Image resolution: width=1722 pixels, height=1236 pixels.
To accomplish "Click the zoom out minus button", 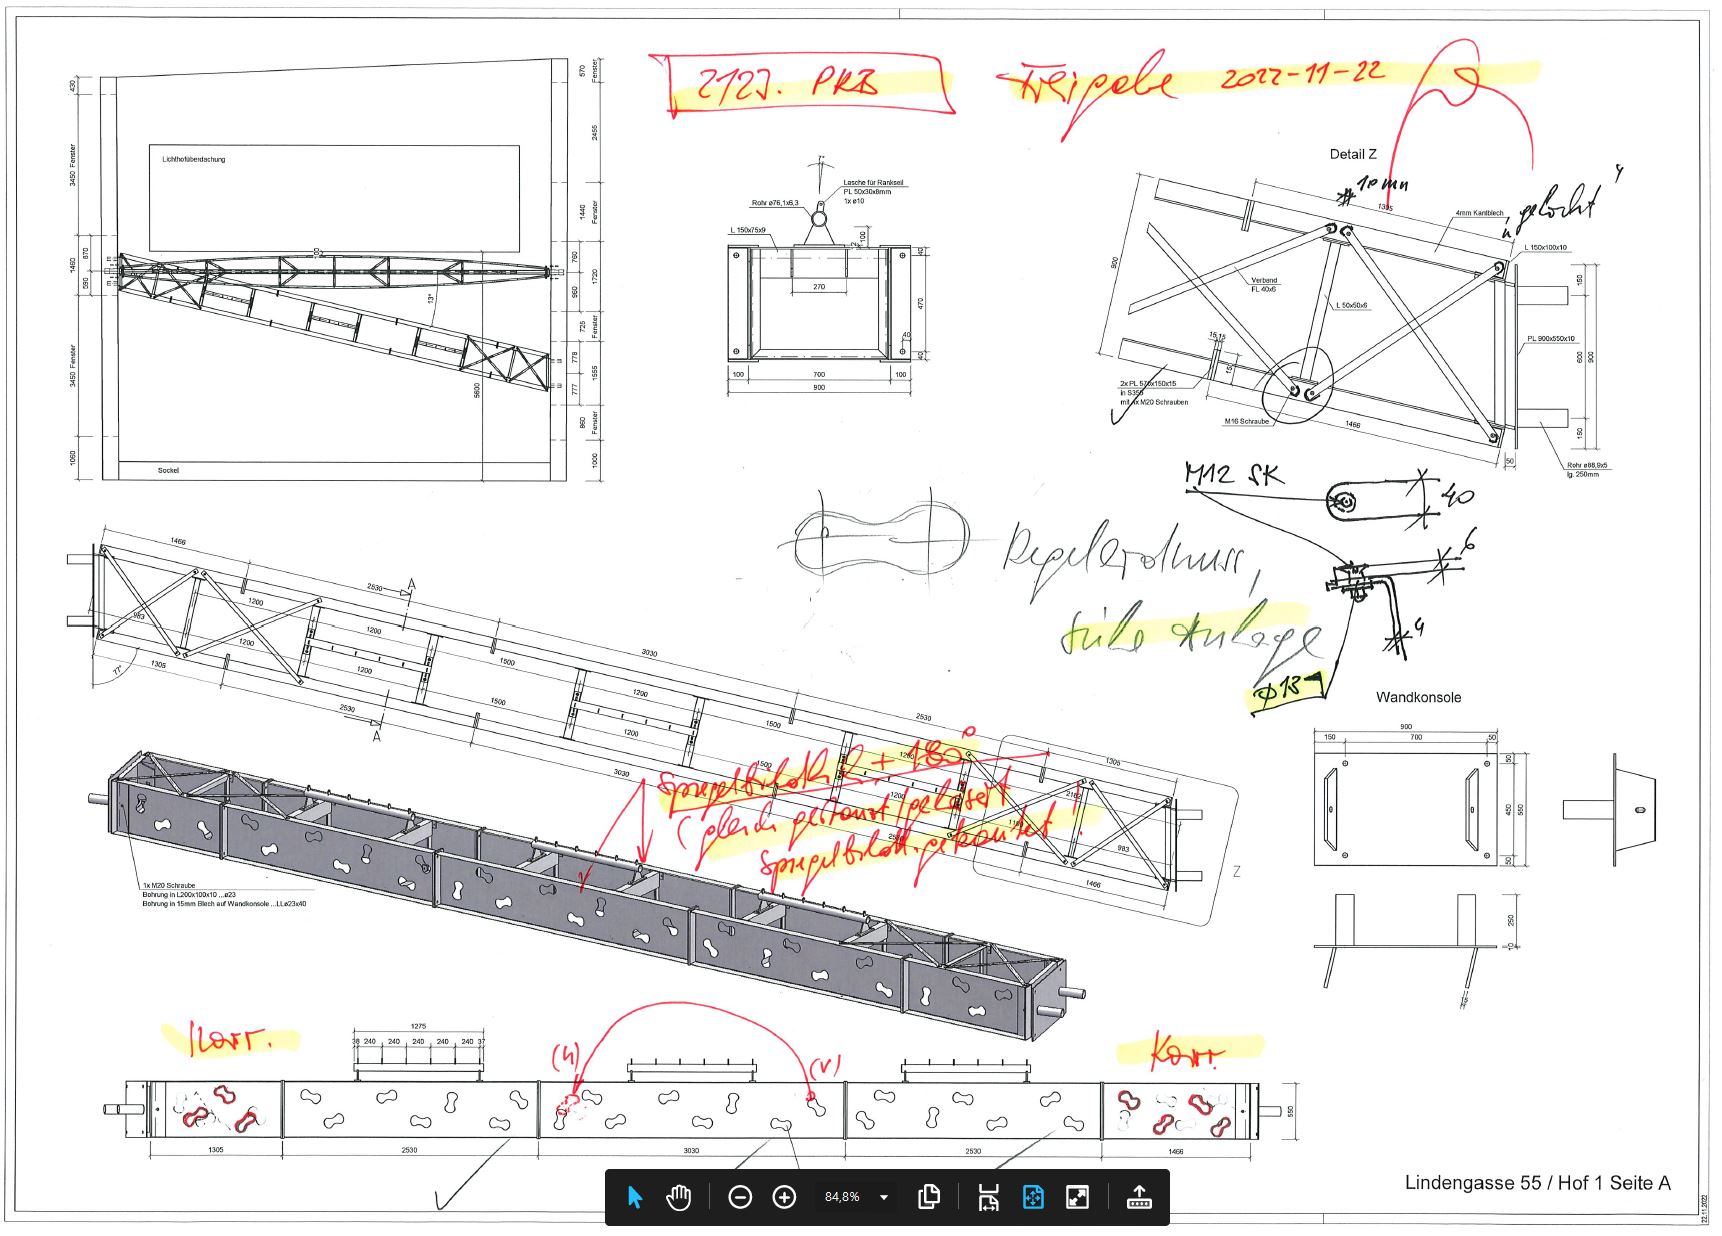I will (x=740, y=1197).
